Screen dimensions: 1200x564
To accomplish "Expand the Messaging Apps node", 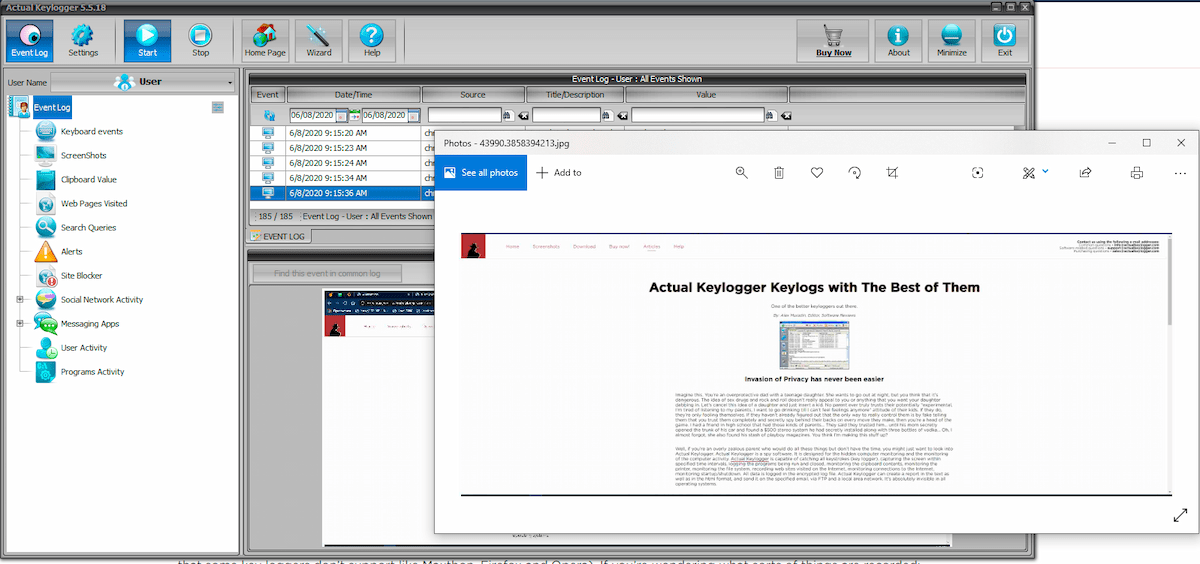I will (x=19, y=323).
